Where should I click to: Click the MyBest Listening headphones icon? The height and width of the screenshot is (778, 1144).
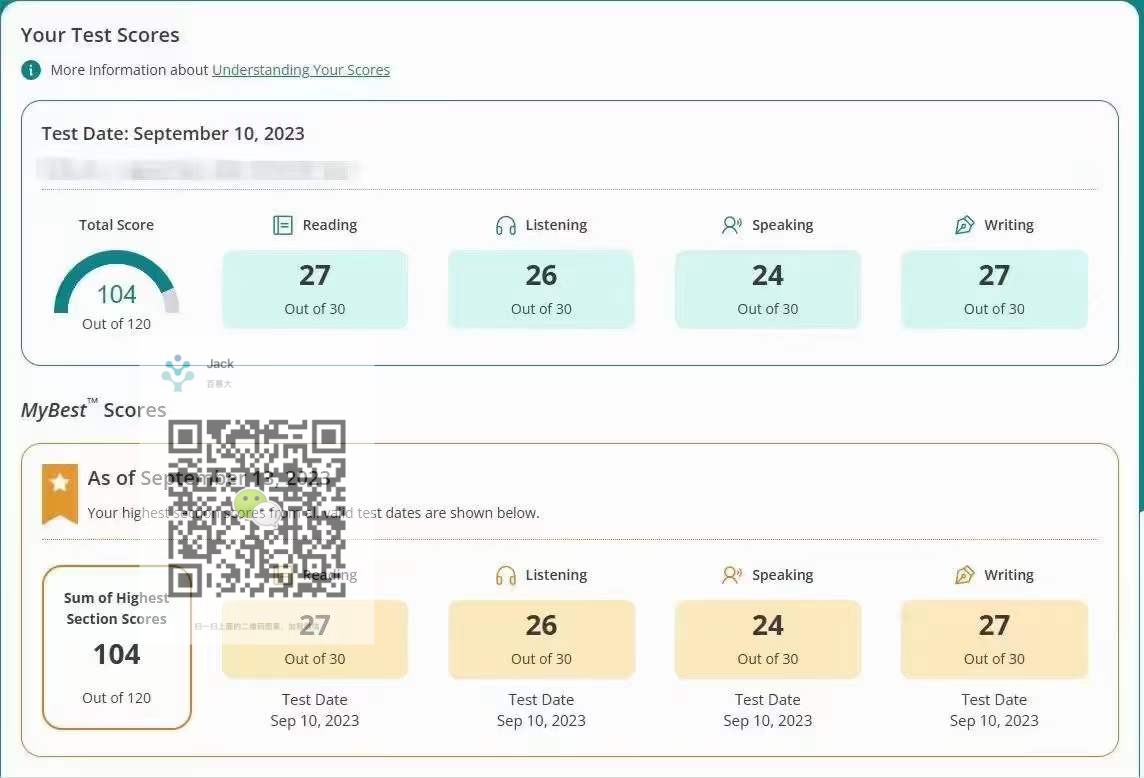coord(506,576)
